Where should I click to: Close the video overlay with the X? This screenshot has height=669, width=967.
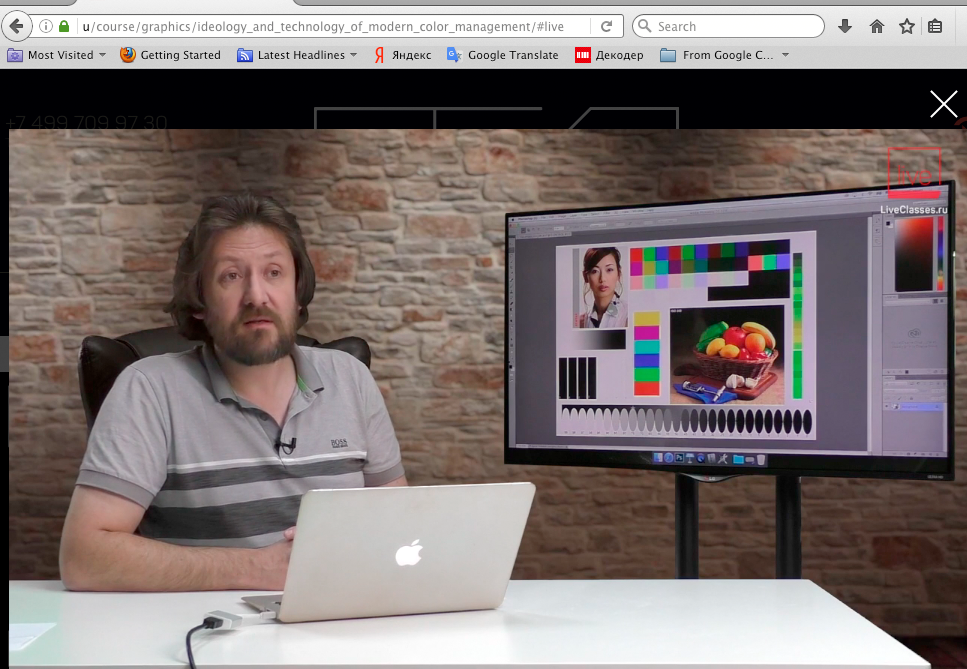pos(944,104)
